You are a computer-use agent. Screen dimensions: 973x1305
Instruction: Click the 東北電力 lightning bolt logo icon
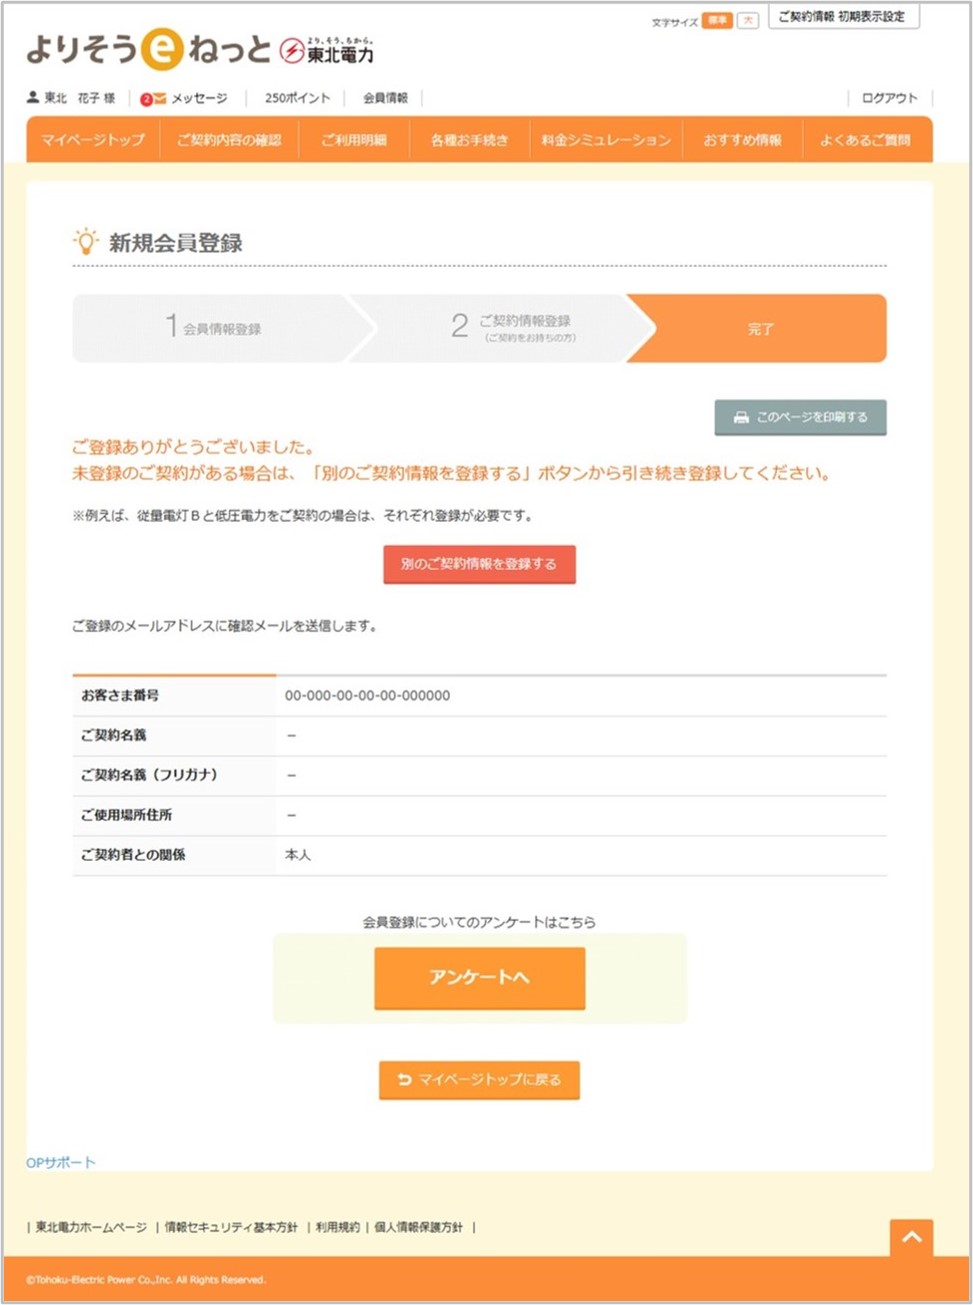coord(291,51)
